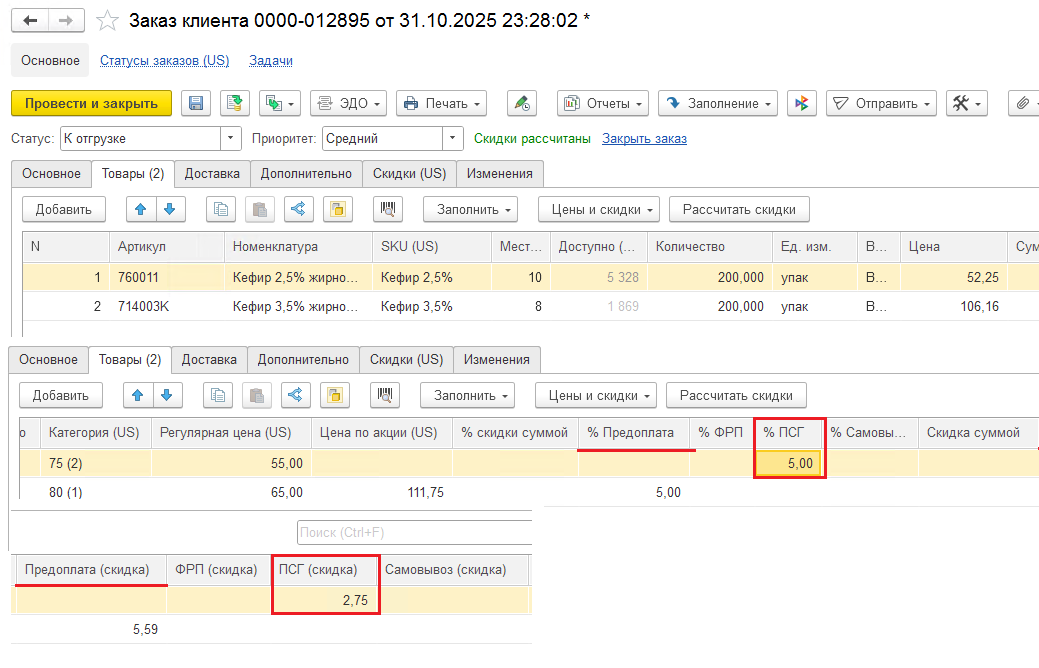
Task: Click the pencil with clock icon
Action: [521, 103]
